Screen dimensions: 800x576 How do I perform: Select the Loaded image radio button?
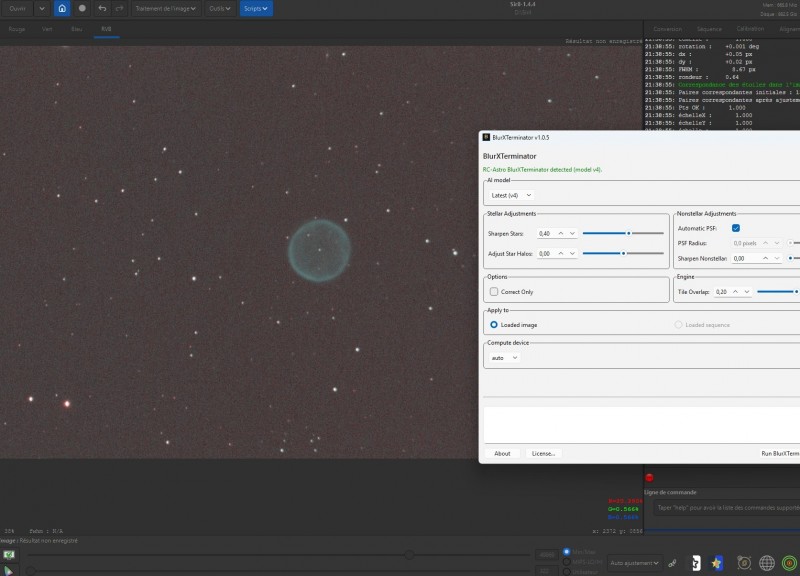[x=494, y=324]
